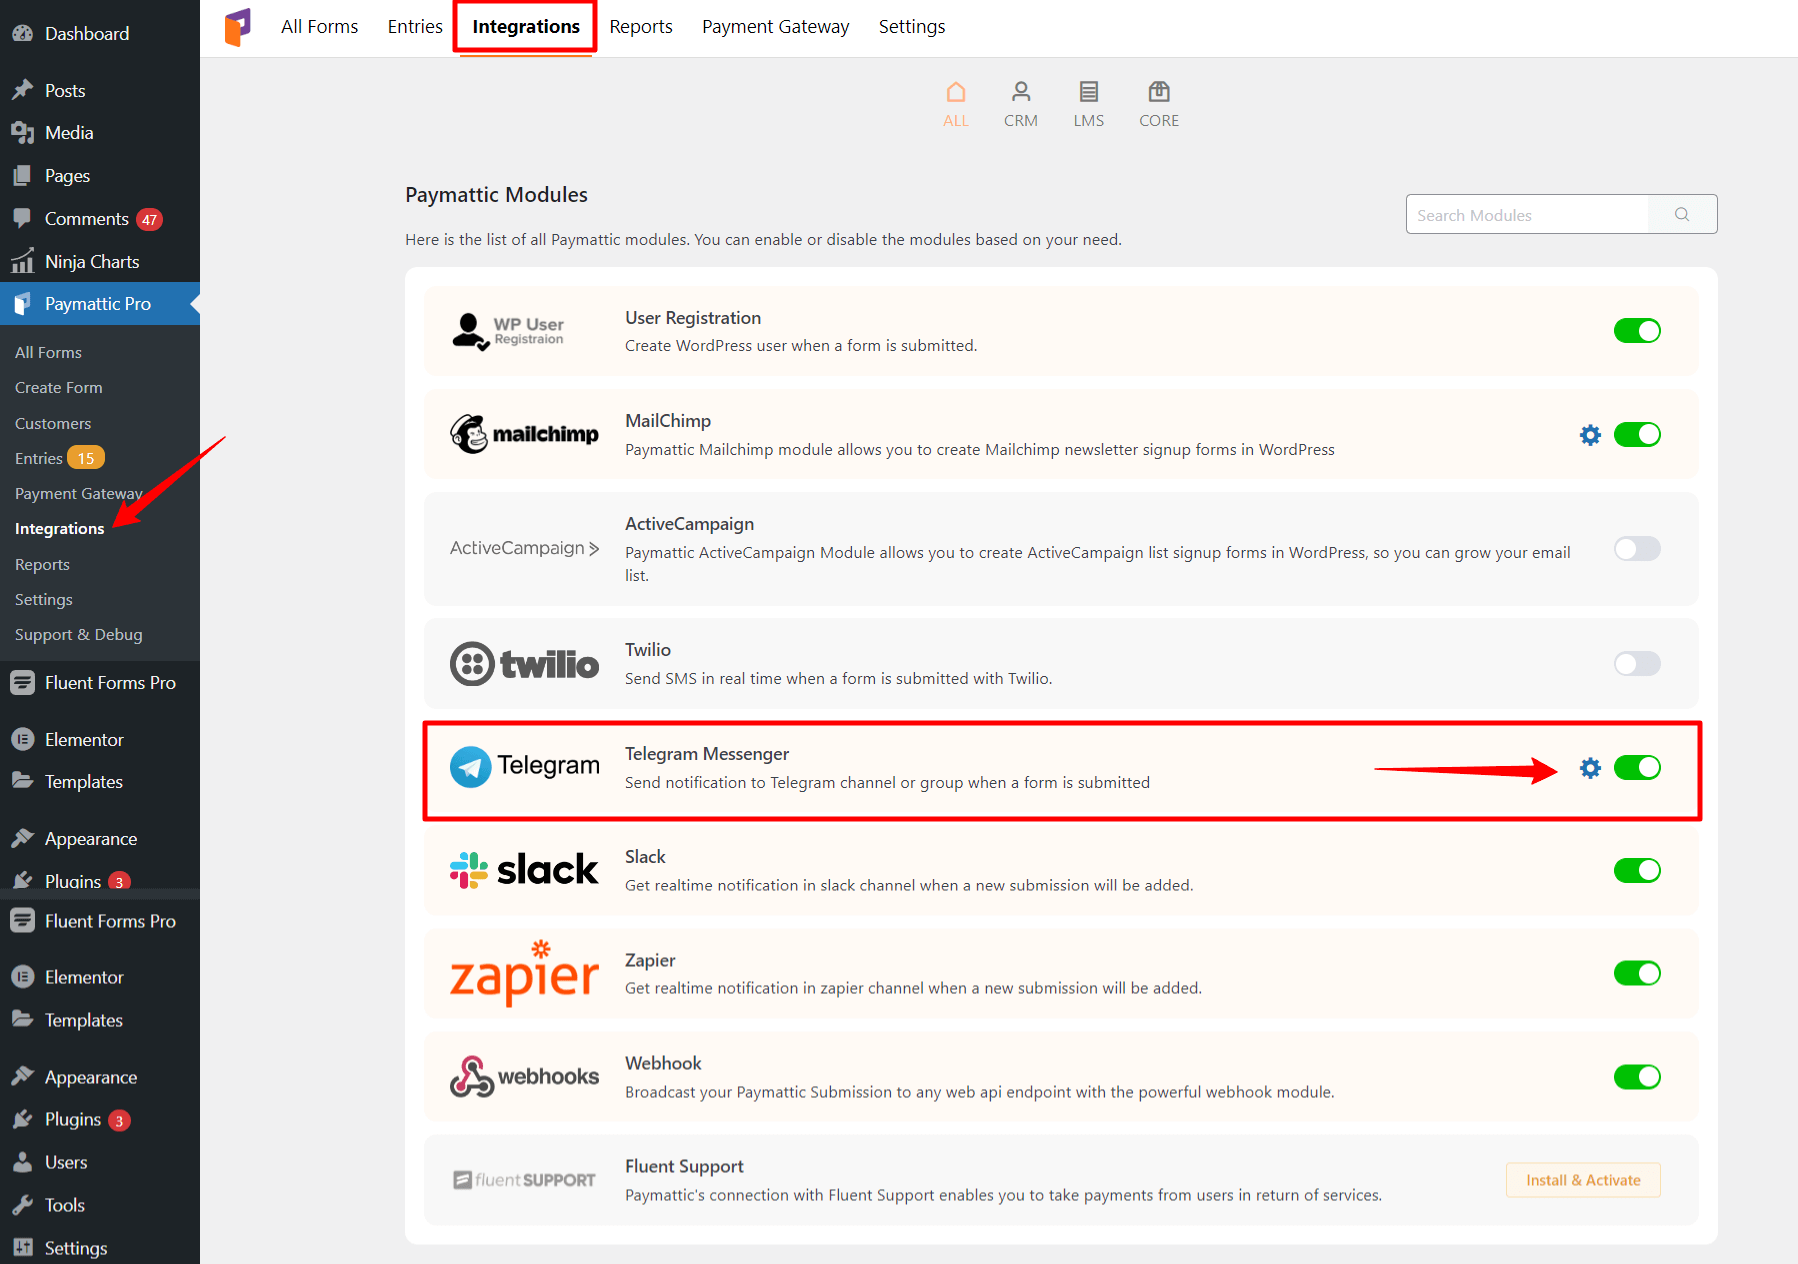Filter modules by the CRM person icon
The width and height of the screenshot is (1798, 1264).
tap(1021, 104)
